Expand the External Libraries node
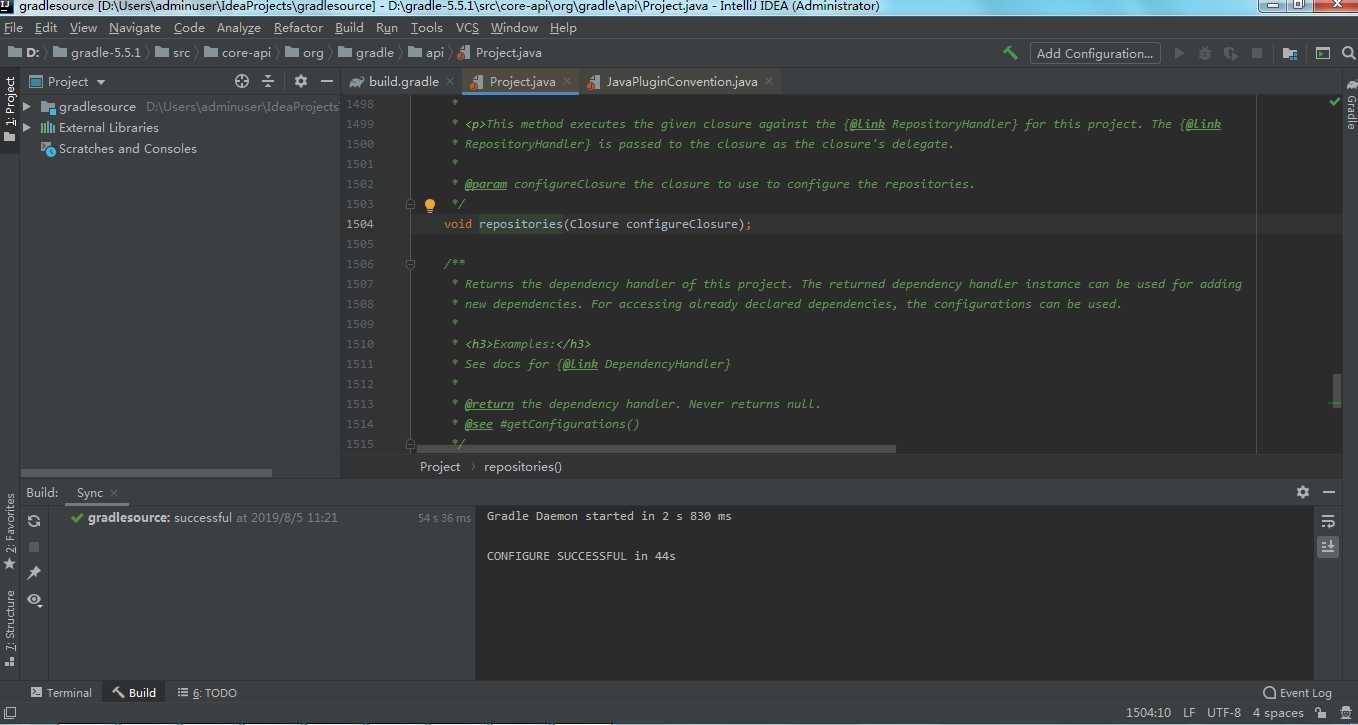The height and width of the screenshot is (725, 1358). pyautogui.click(x=28, y=128)
